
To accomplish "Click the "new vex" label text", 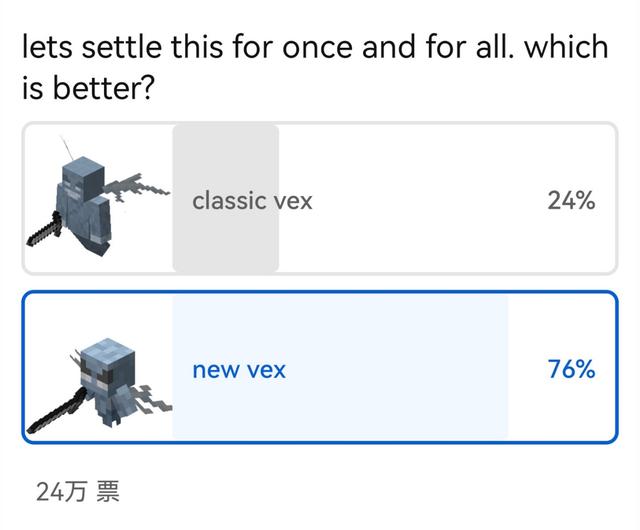I will [239, 370].
